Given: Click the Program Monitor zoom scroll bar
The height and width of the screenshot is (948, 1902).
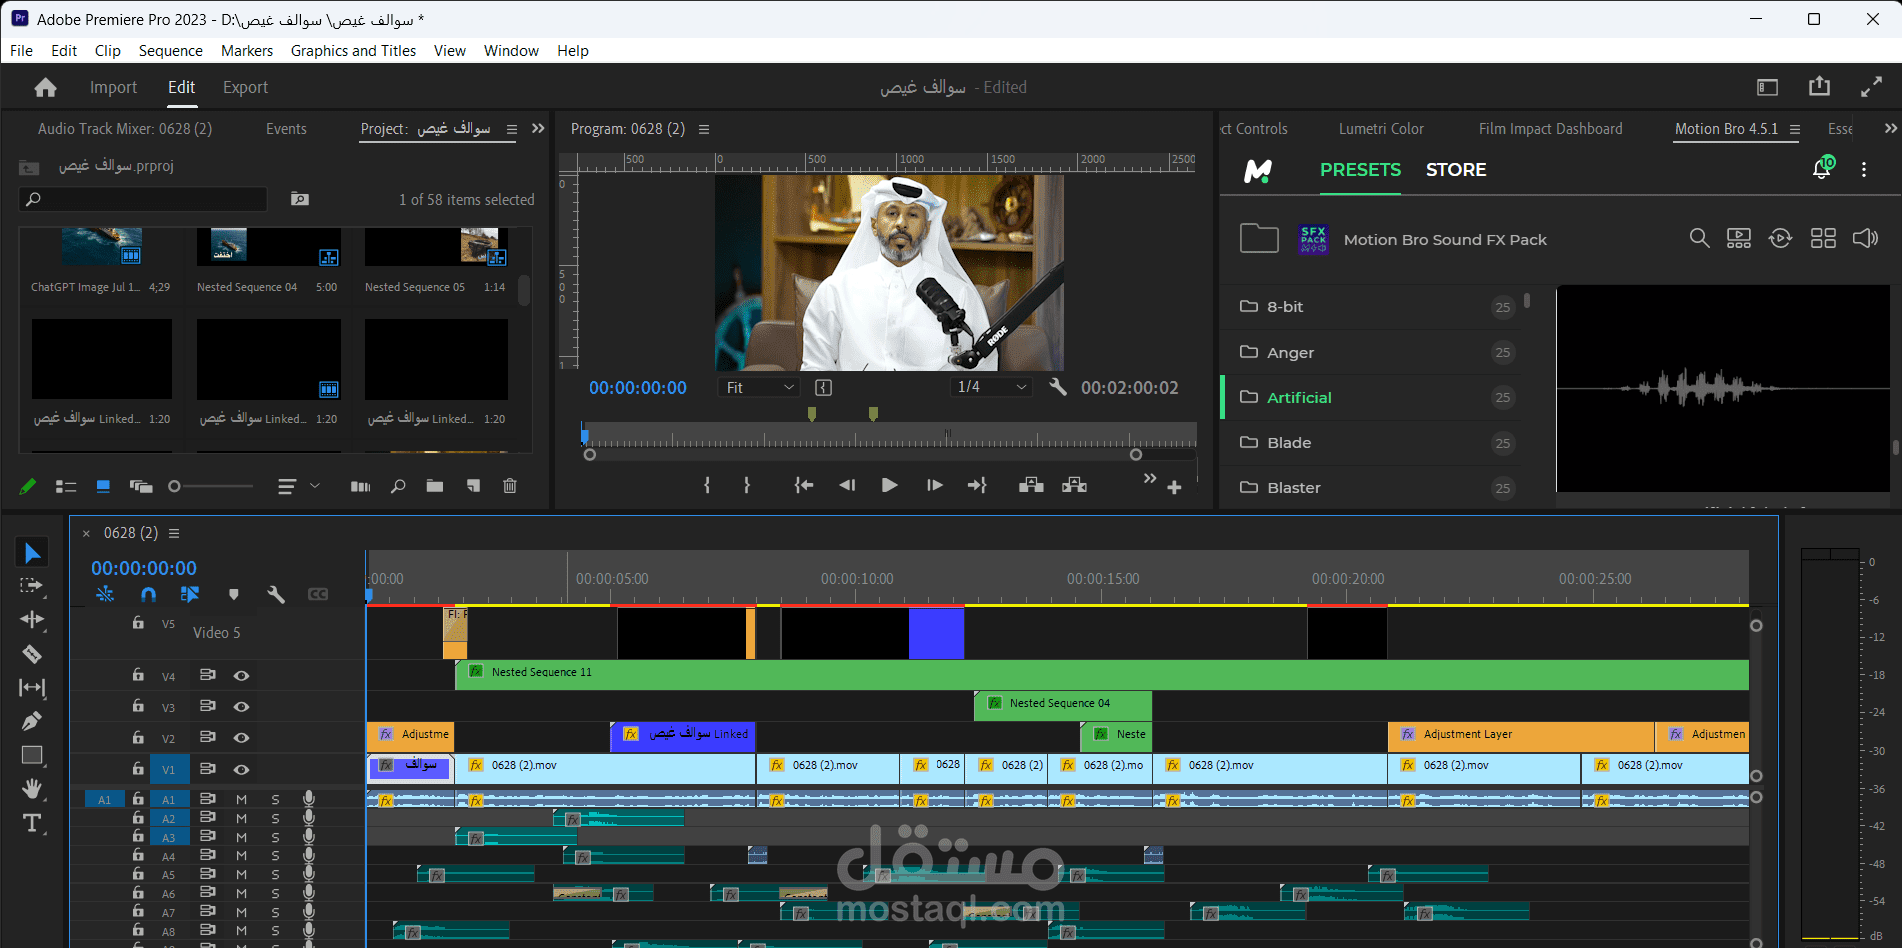Looking at the screenshot, I should [862, 455].
